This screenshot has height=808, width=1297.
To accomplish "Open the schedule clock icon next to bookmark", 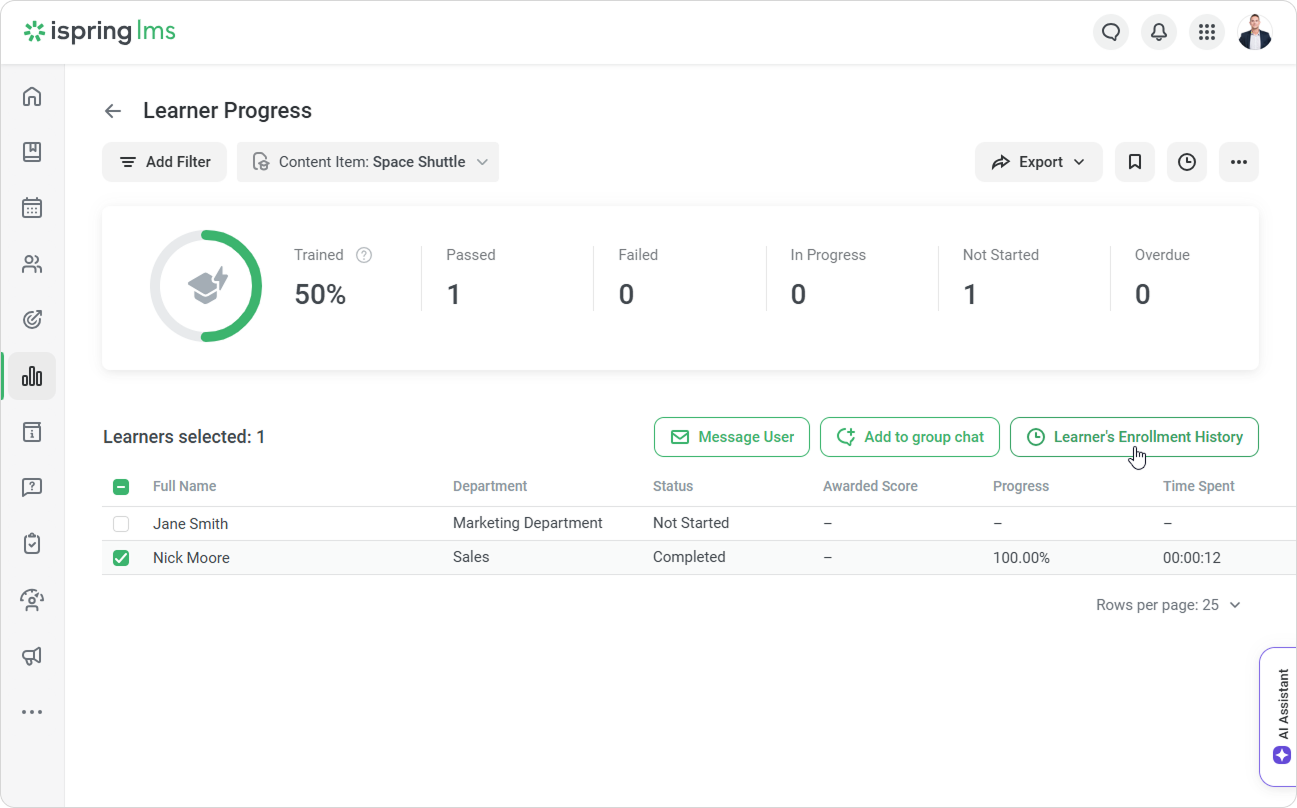I will pos(1187,162).
